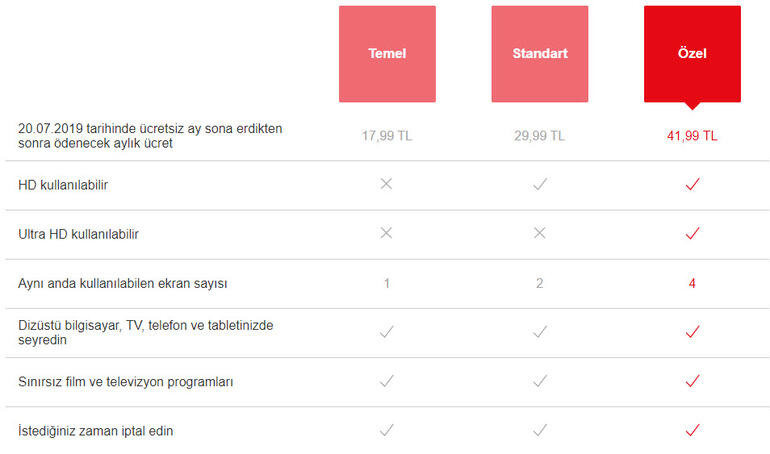
Task: Choose the Standart plan box
Action: (539, 54)
